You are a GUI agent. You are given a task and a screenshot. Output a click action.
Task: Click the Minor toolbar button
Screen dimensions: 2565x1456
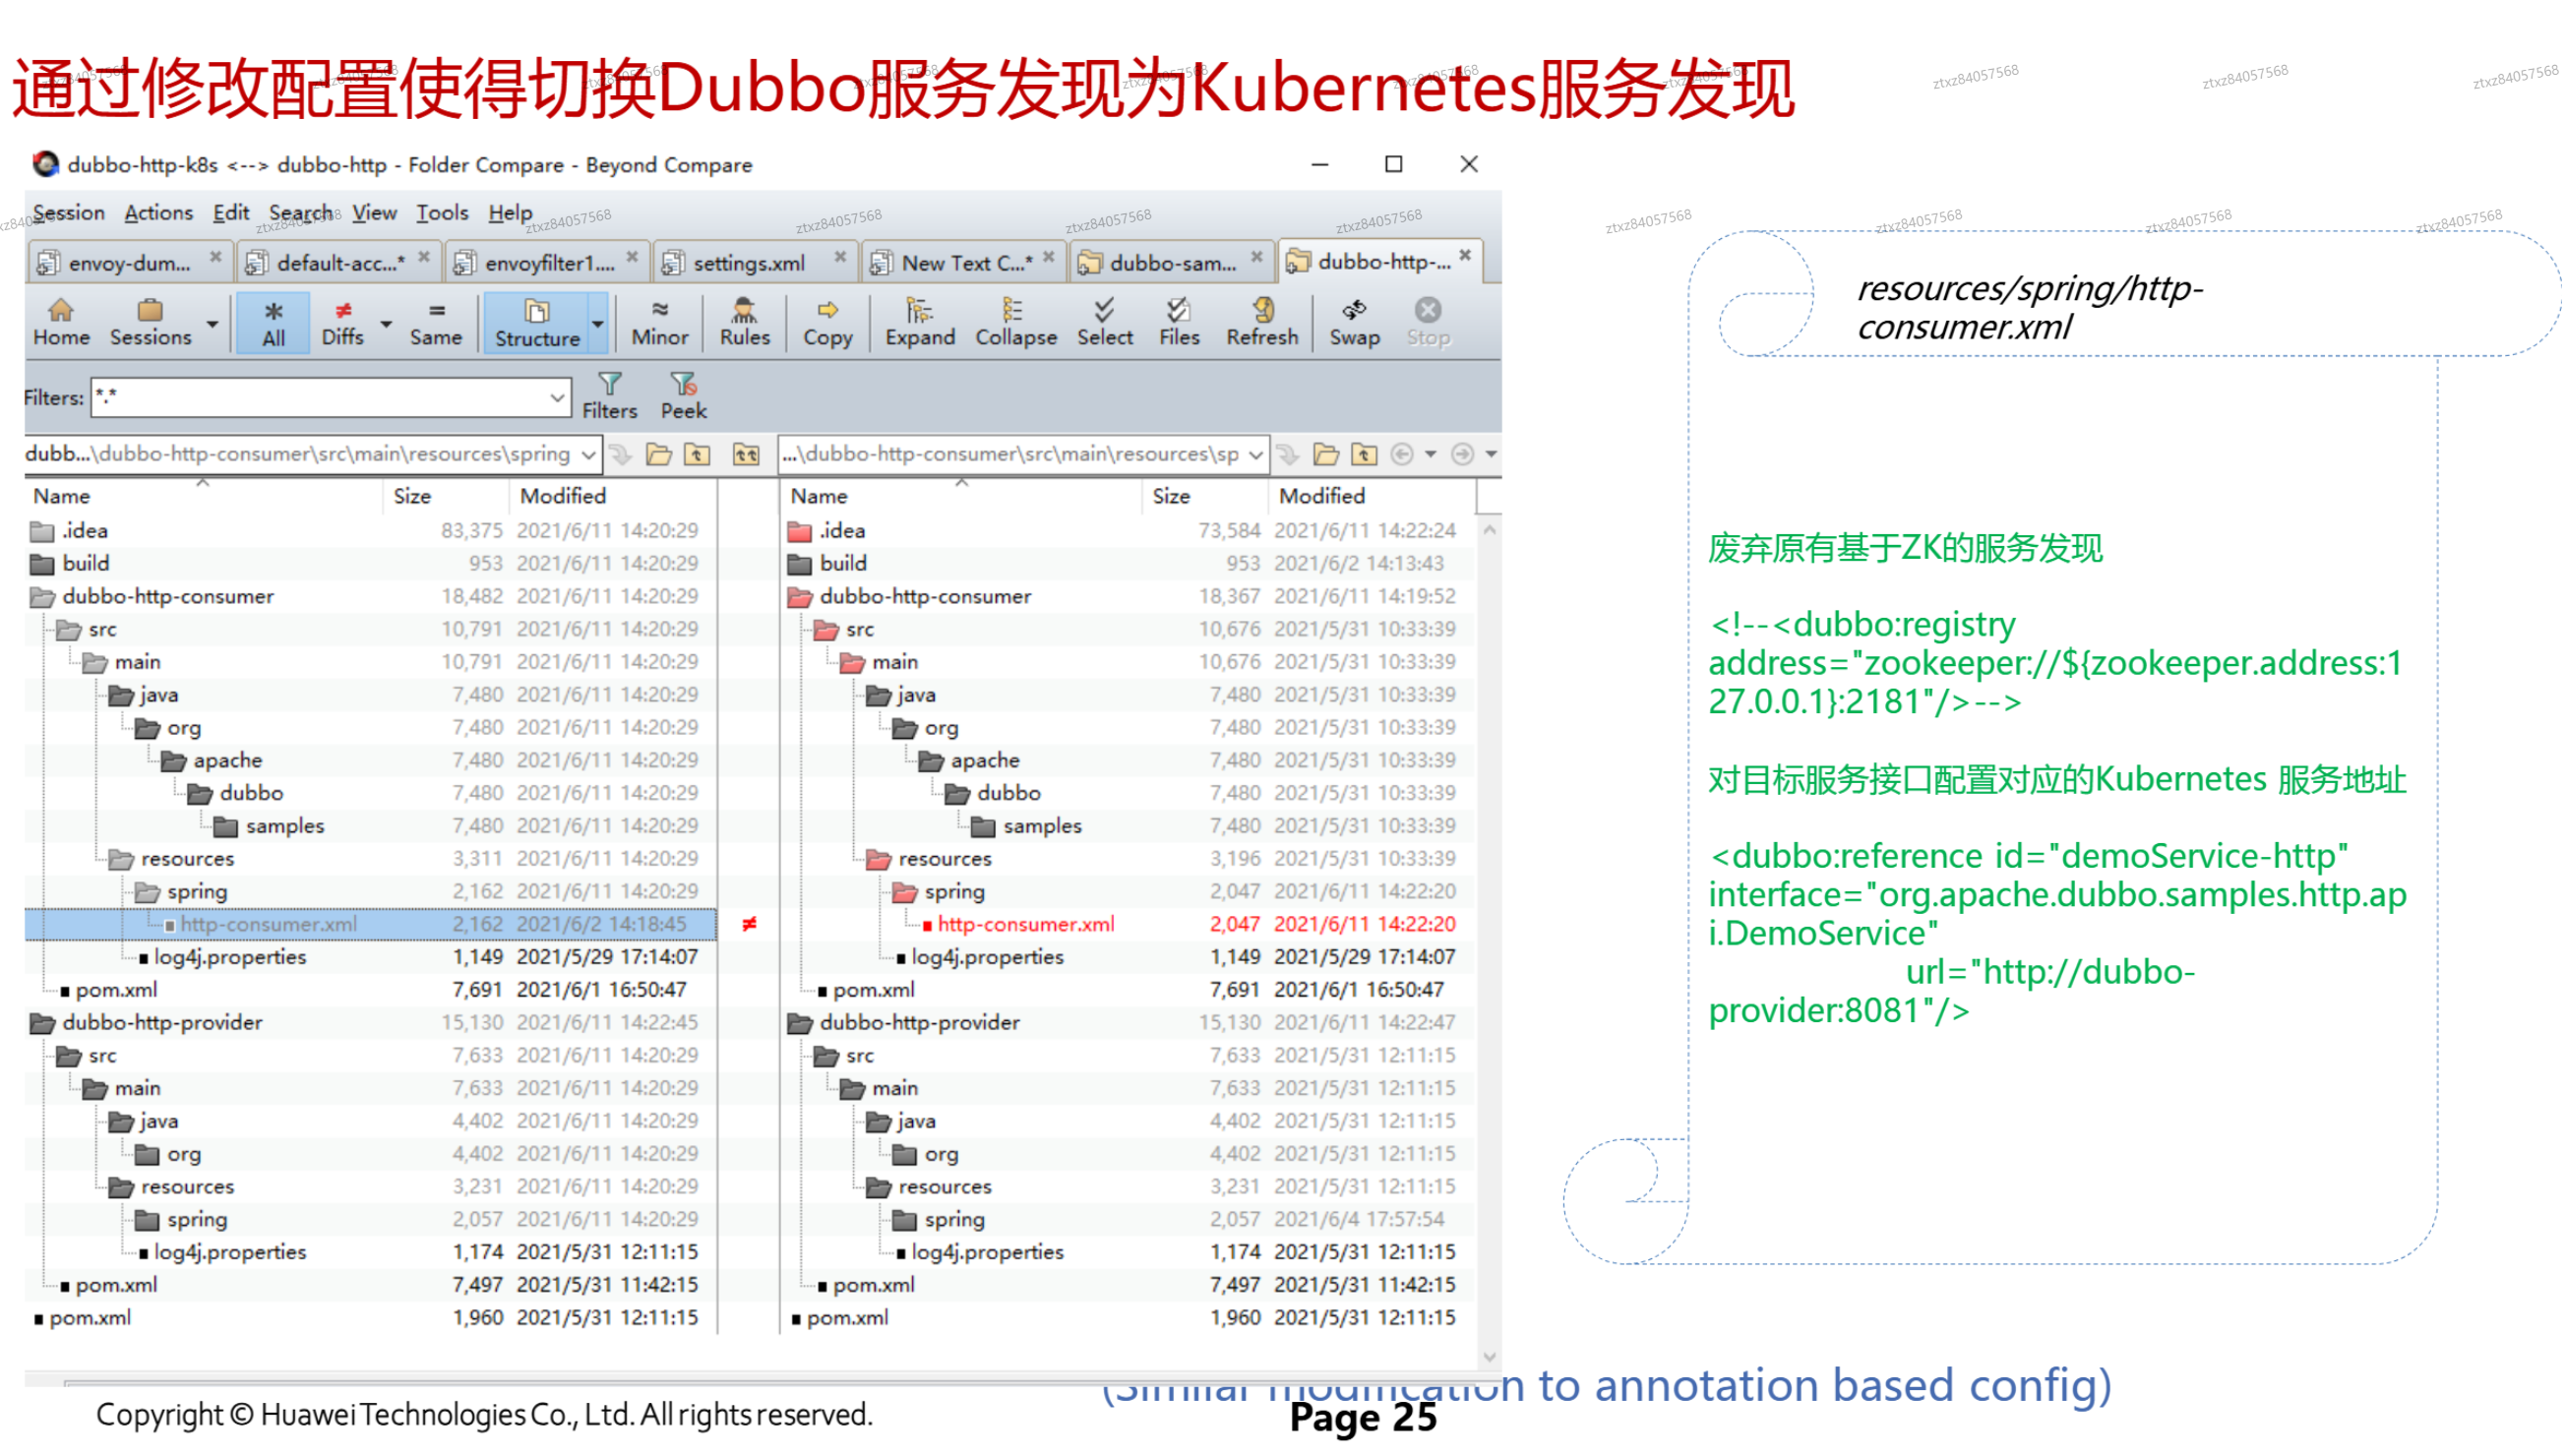click(659, 322)
